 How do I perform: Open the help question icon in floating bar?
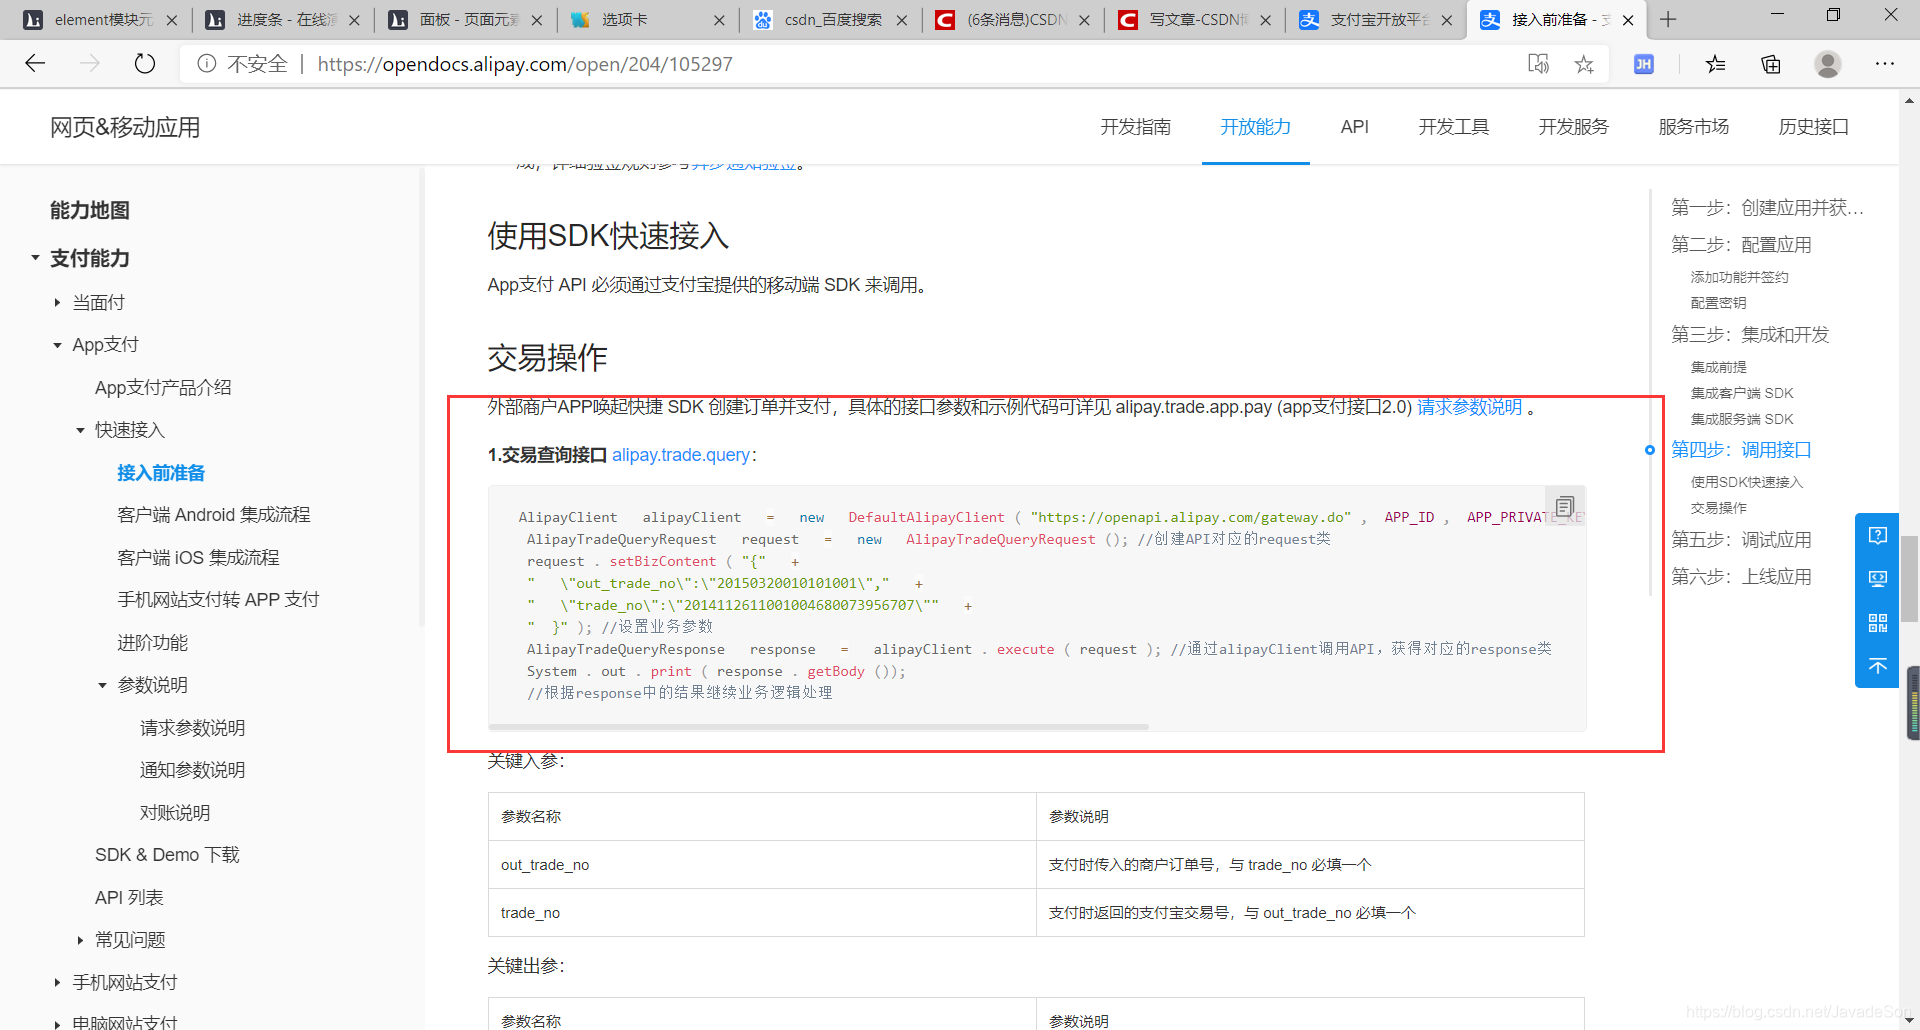1878,536
